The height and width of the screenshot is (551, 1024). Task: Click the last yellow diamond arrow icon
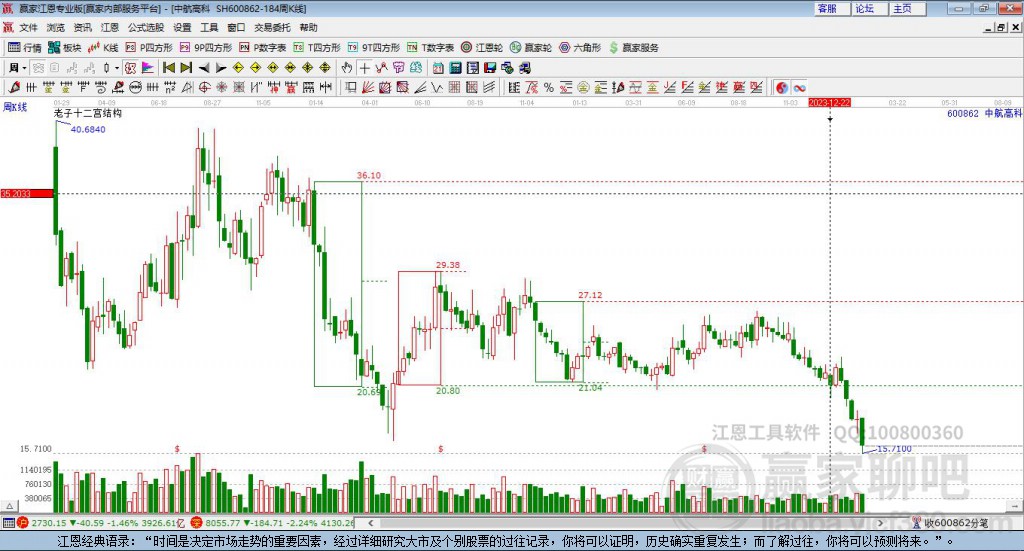(325, 68)
